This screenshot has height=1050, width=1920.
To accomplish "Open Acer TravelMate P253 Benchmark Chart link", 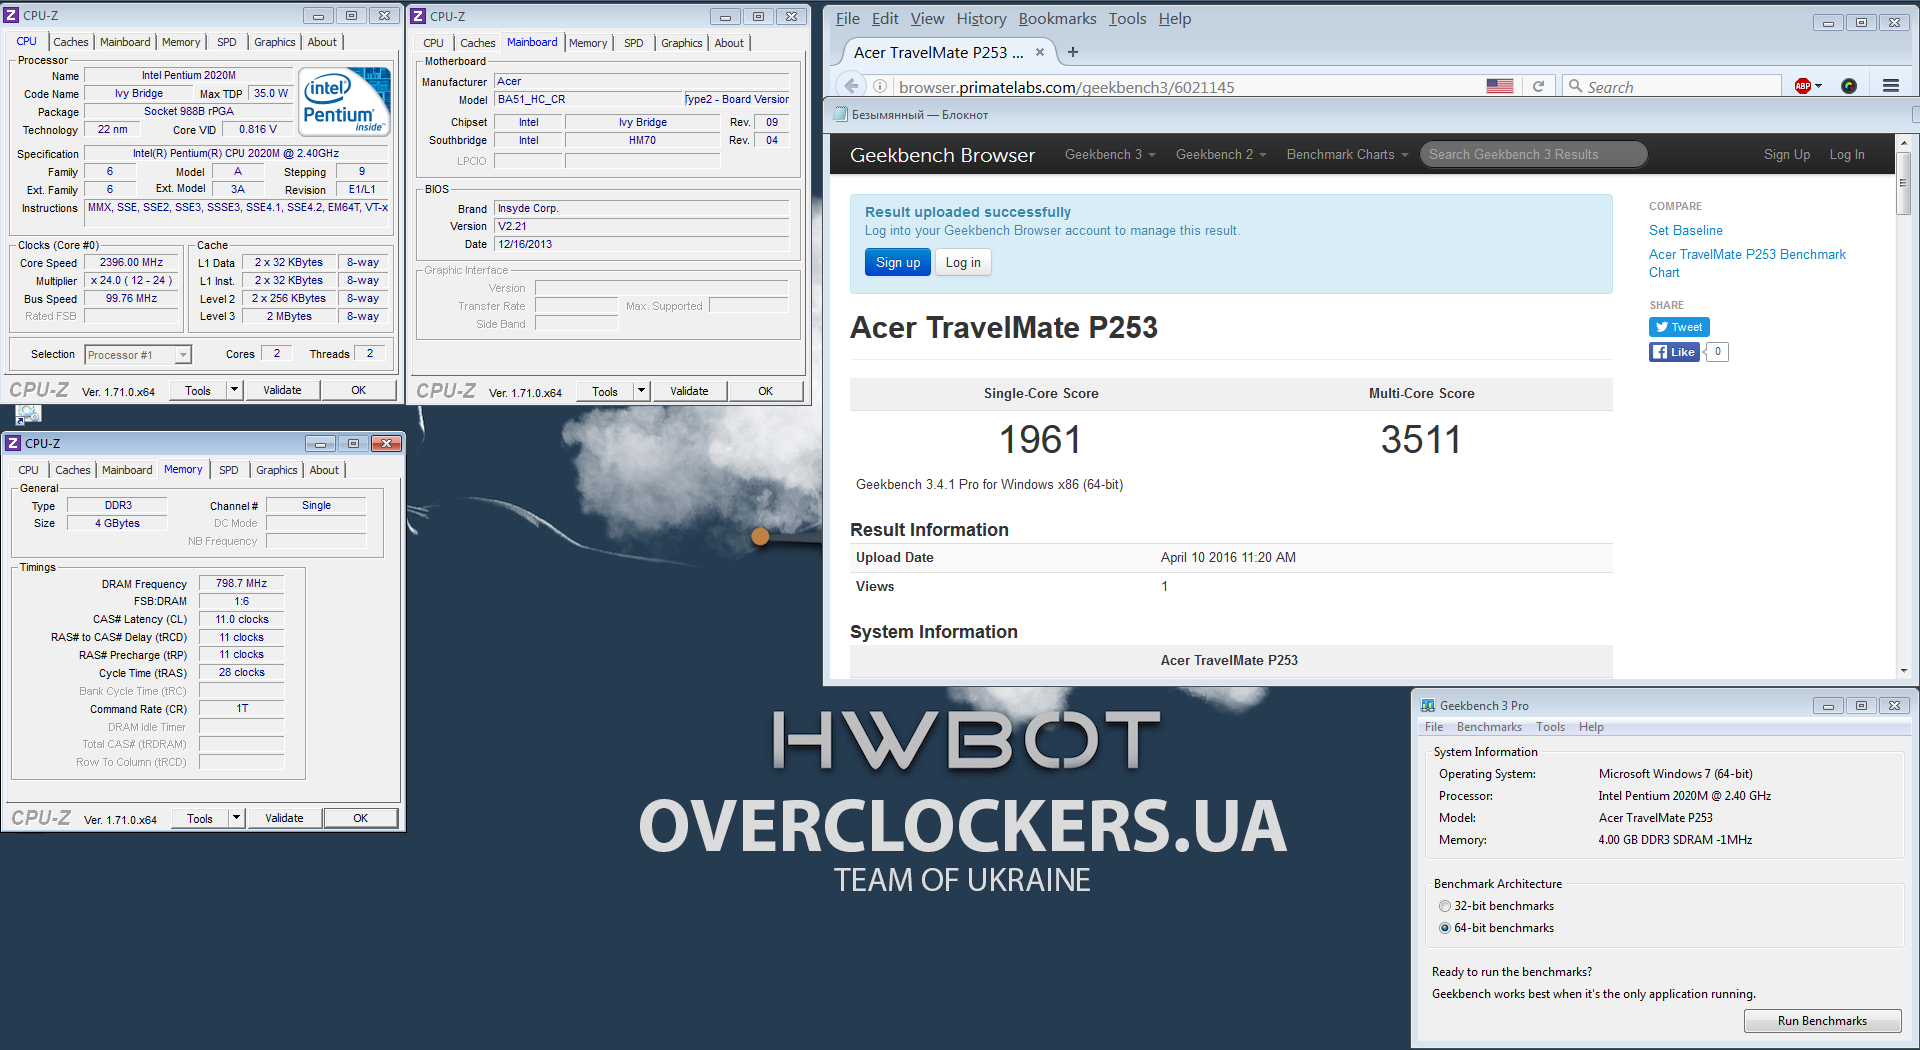I will (1747, 263).
